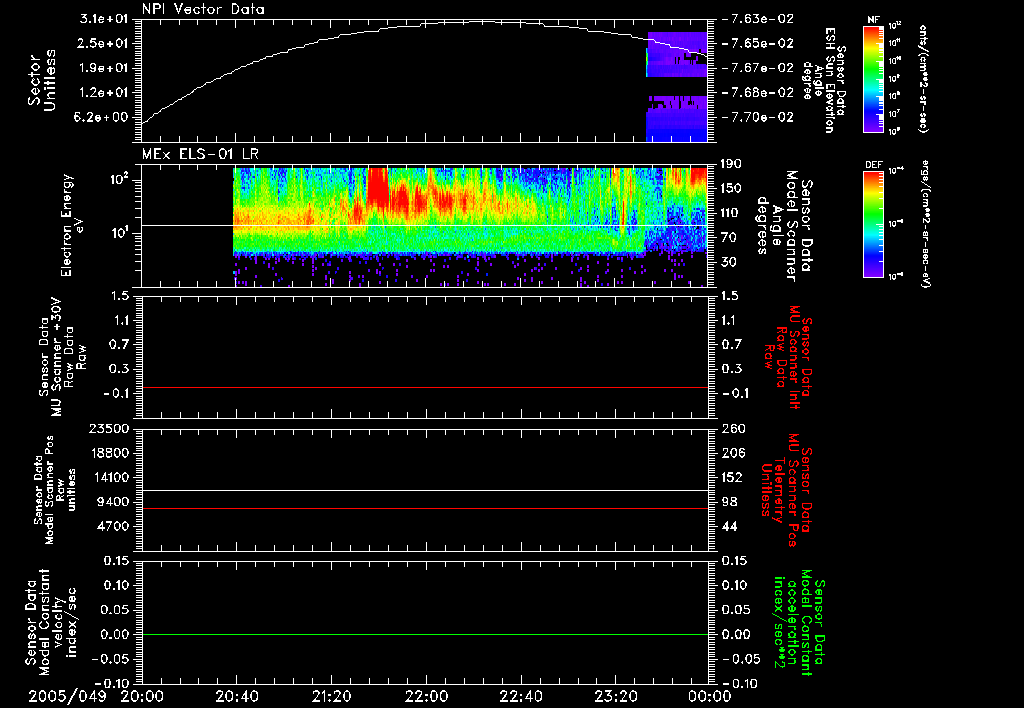This screenshot has width=1024, height=708.
Task: Click the 190 scanner angle tick label
Action: (732, 164)
